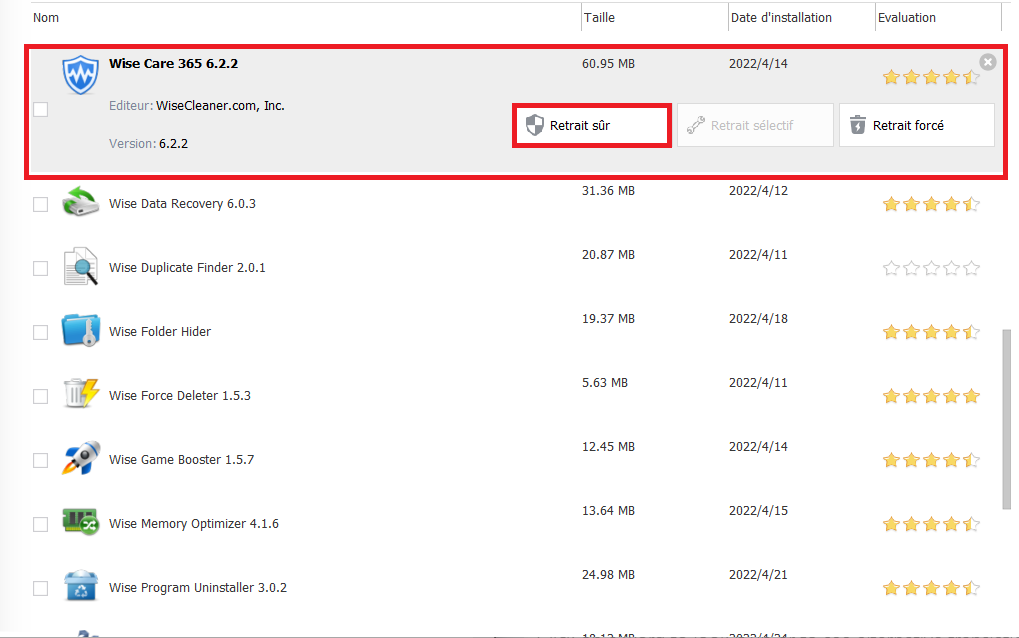The image size is (1019, 638).
Task: Click the "24.98 MB" size value
Action: click(608, 575)
